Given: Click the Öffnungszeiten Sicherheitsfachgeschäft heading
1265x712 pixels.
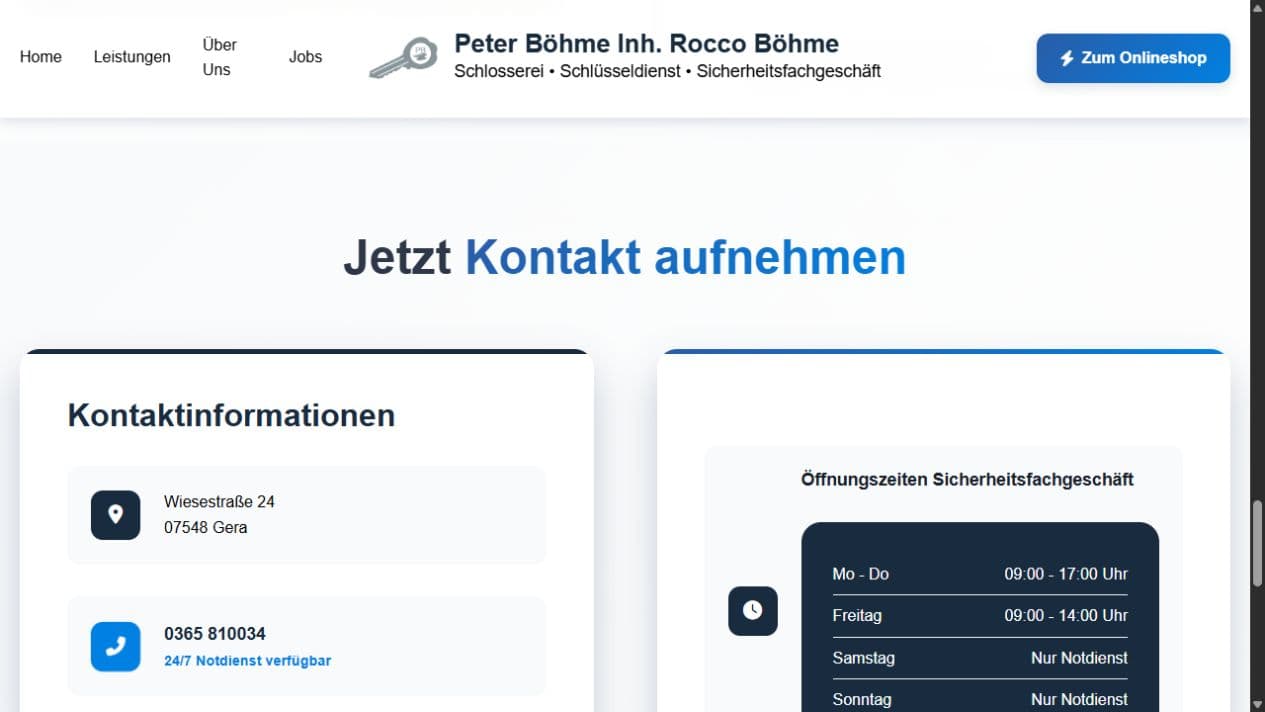Looking at the screenshot, I should click(967, 479).
